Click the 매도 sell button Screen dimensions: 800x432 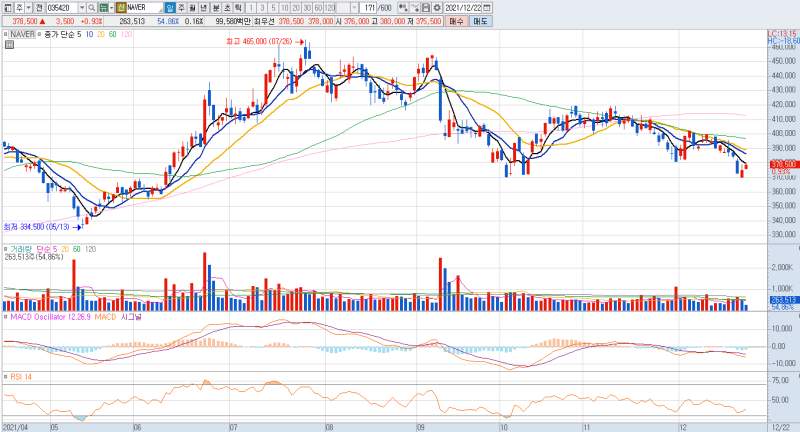pyautogui.click(x=481, y=21)
